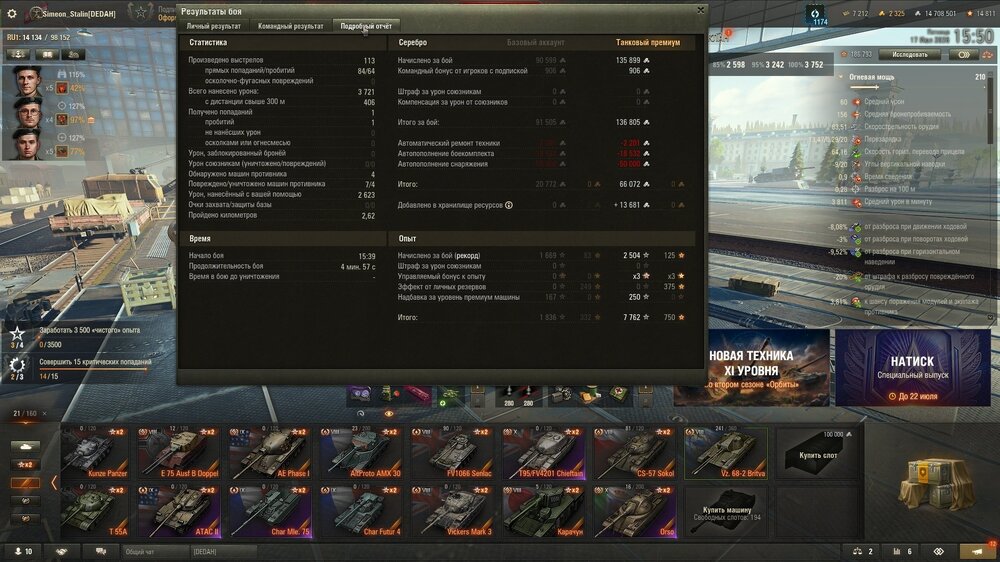1000x562 pixels.
Task: Open the star mission 3/4 icon
Action: point(17,334)
